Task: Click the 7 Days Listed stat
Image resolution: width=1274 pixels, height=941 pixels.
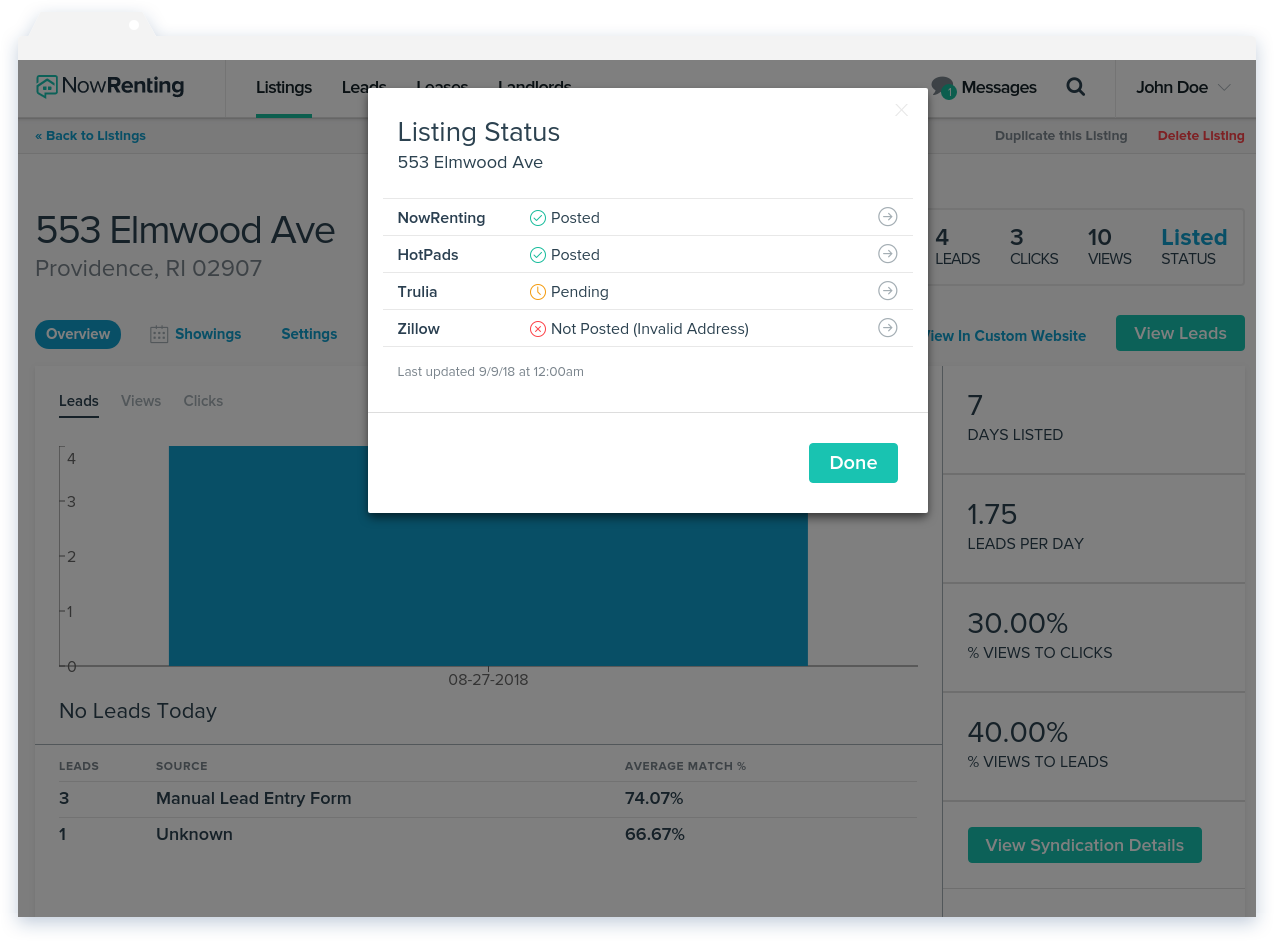Action: point(1094,418)
